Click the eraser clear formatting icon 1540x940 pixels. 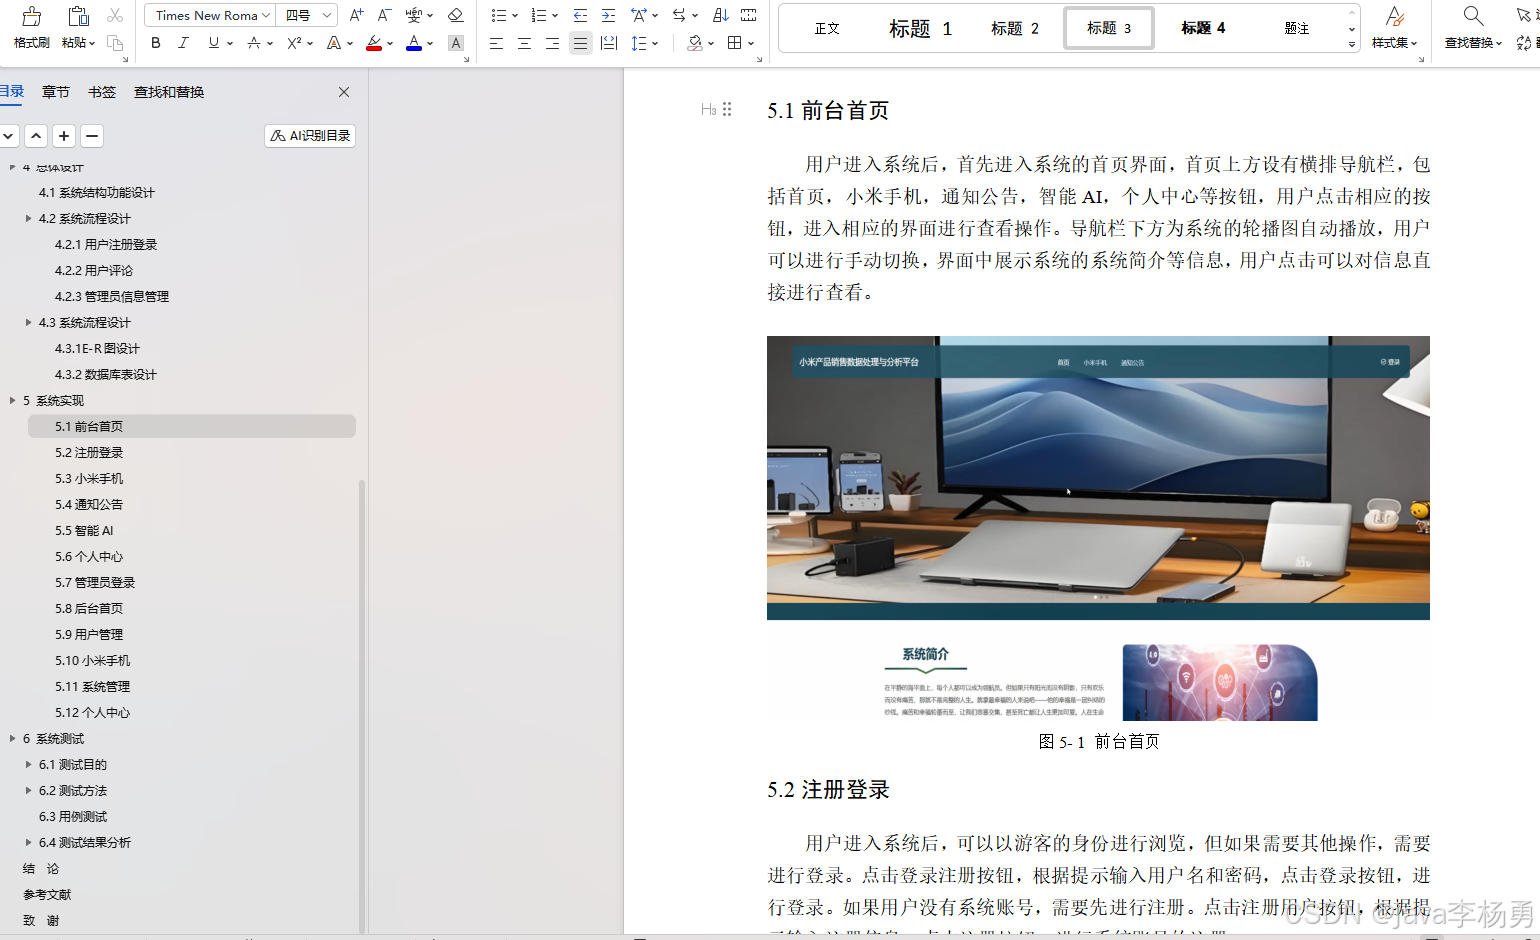[x=455, y=15]
